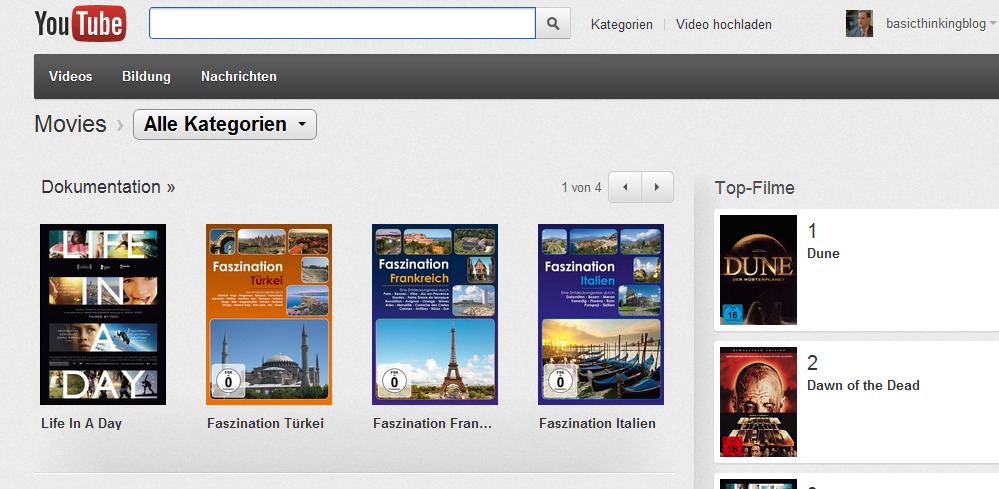Go to next Dokumentation page arrow
The height and width of the screenshot is (489, 999).
(657, 187)
